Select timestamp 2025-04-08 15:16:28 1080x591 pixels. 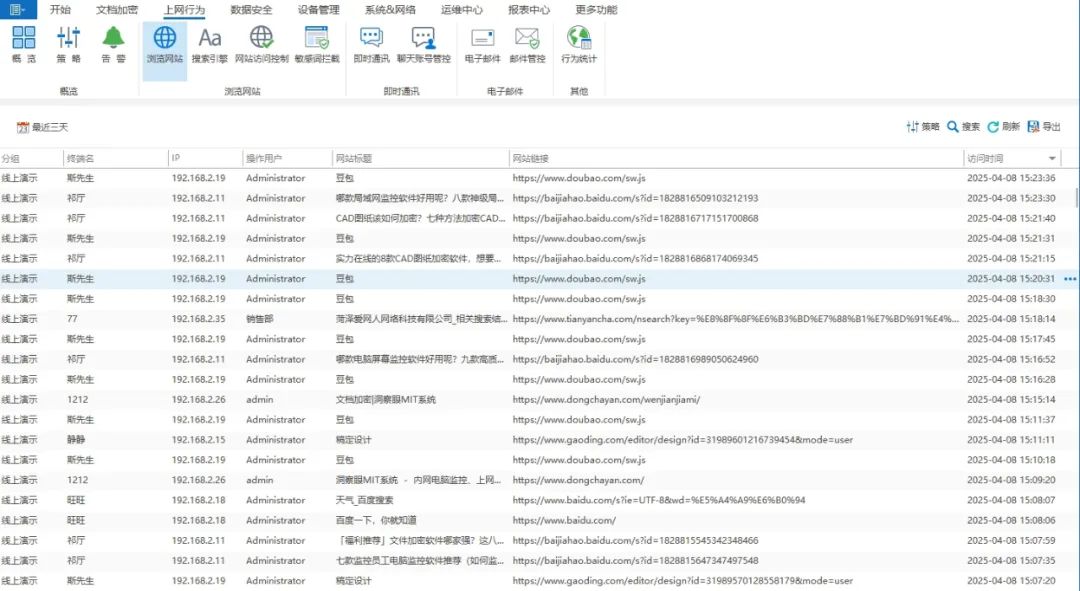[x=1011, y=380]
